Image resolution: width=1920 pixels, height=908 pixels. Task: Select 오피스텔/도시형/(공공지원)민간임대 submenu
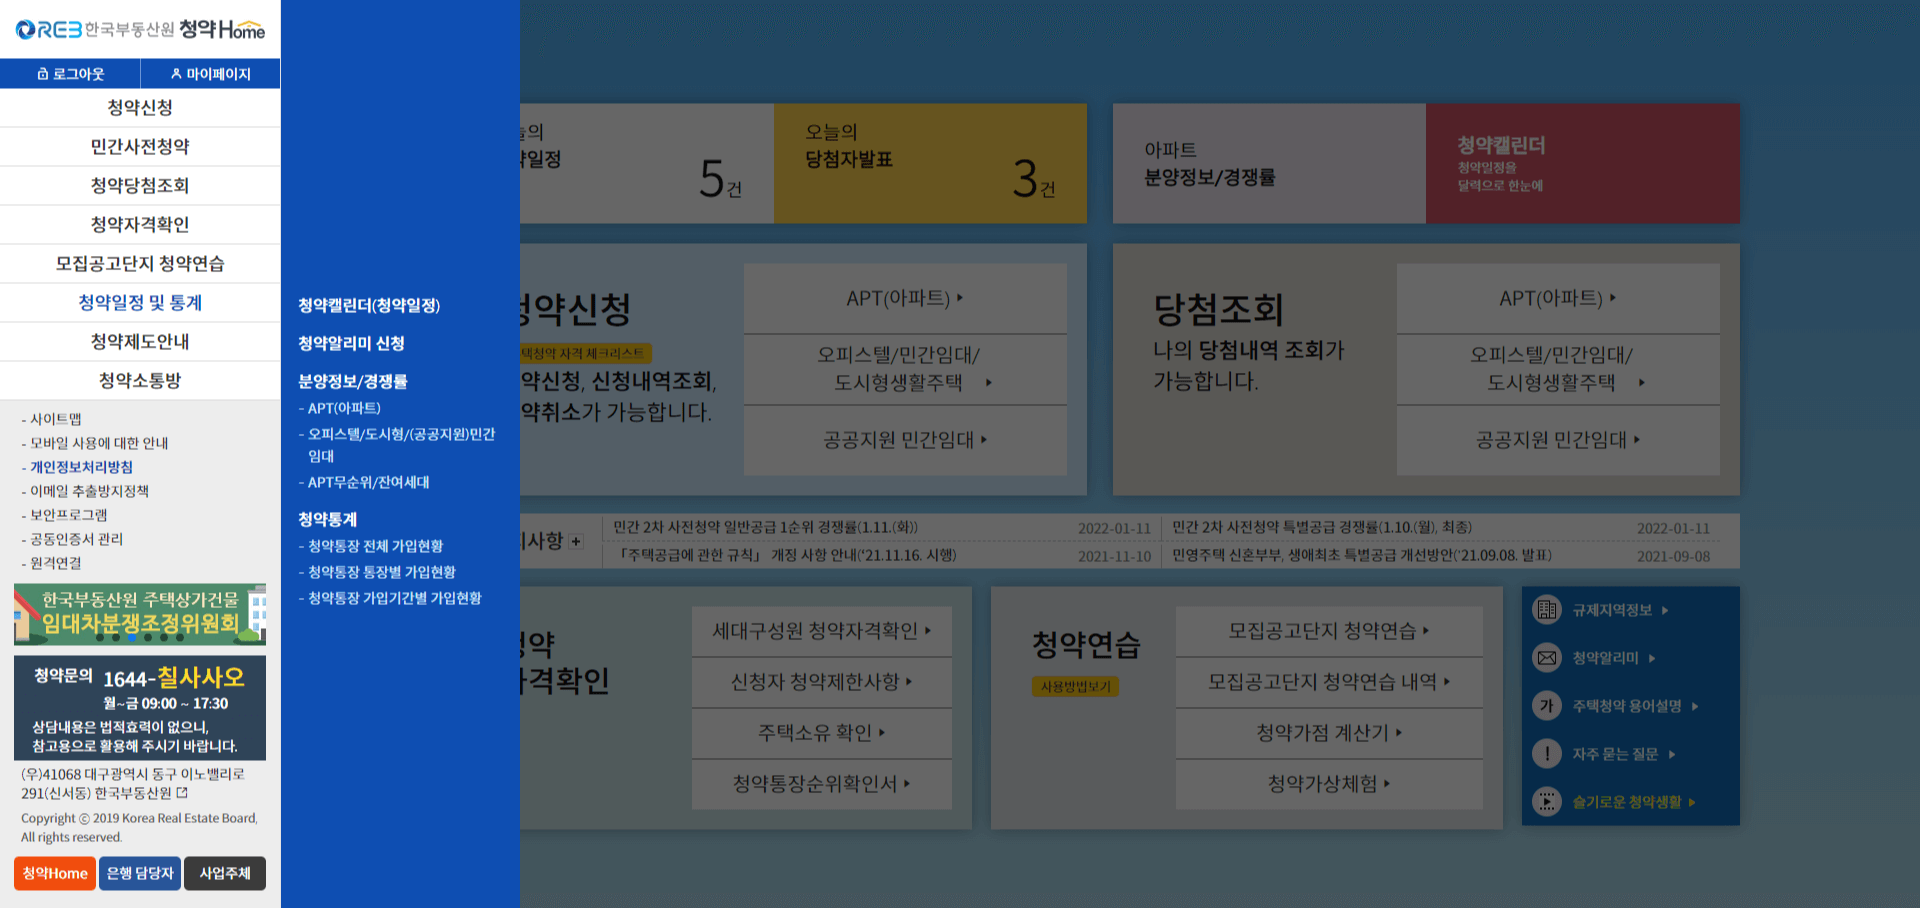[x=400, y=445]
